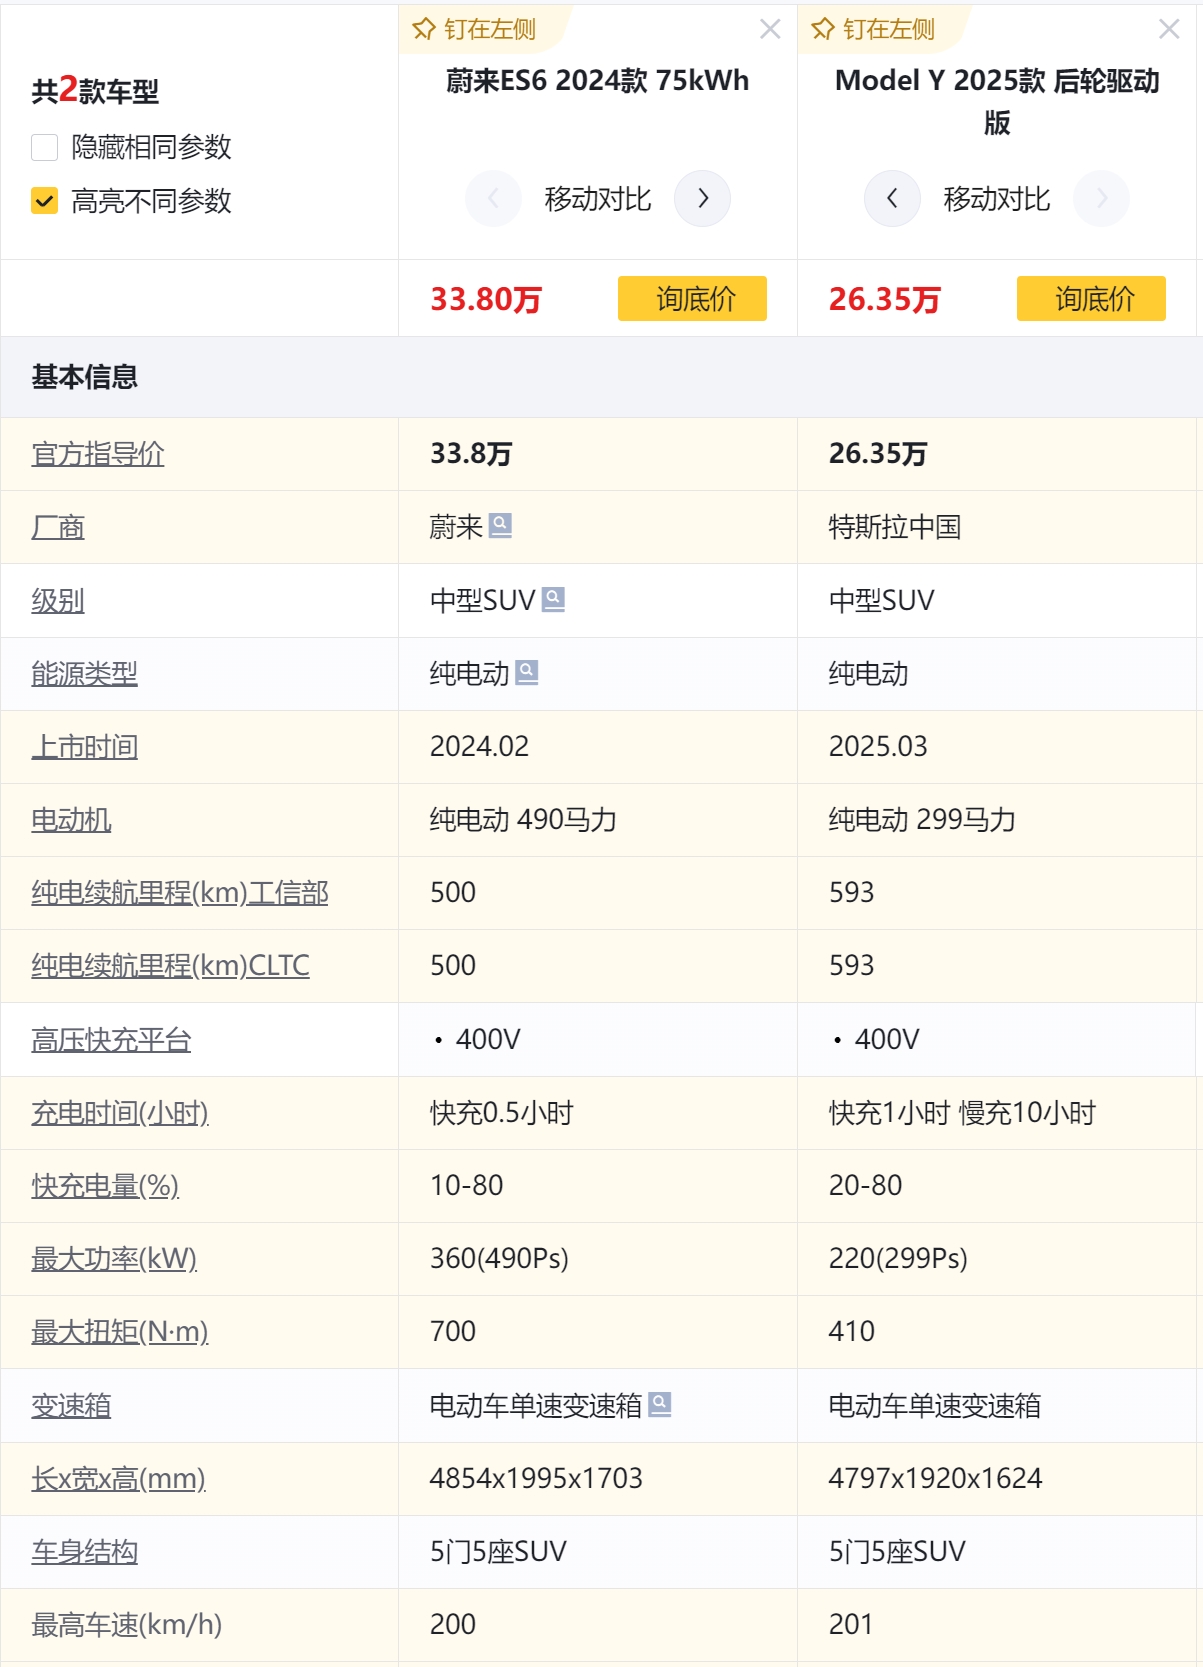Open 纯电续航里程(km)工信部 link
This screenshot has width=1203, height=1667.
click(x=180, y=892)
